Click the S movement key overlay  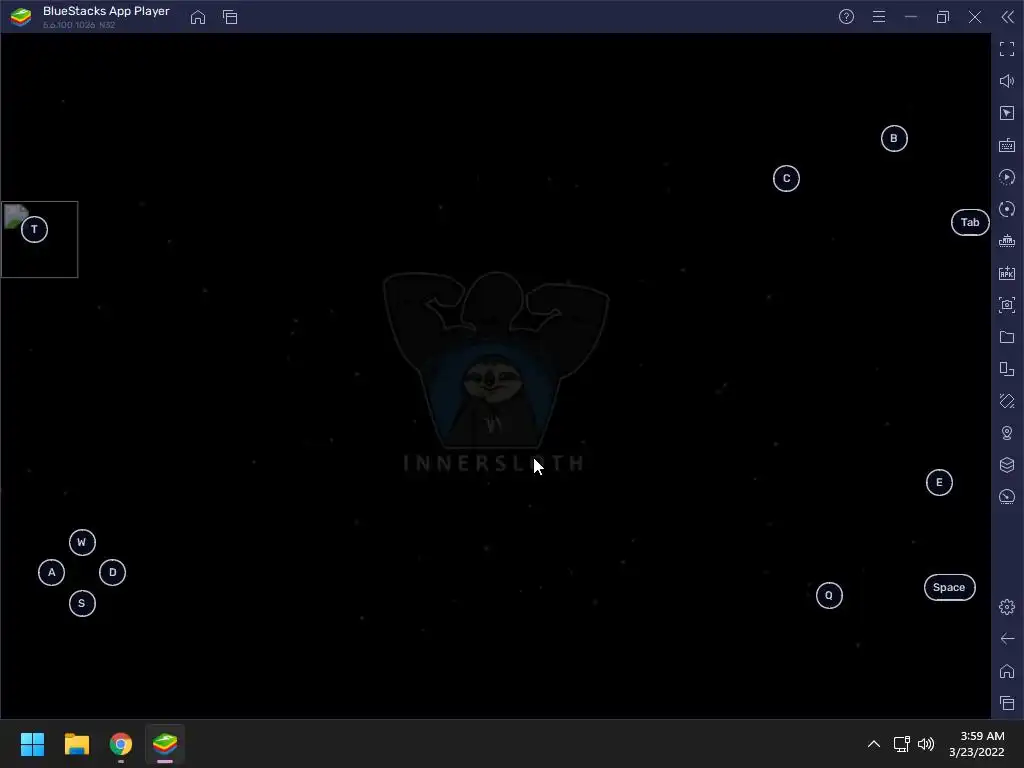(x=82, y=603)
